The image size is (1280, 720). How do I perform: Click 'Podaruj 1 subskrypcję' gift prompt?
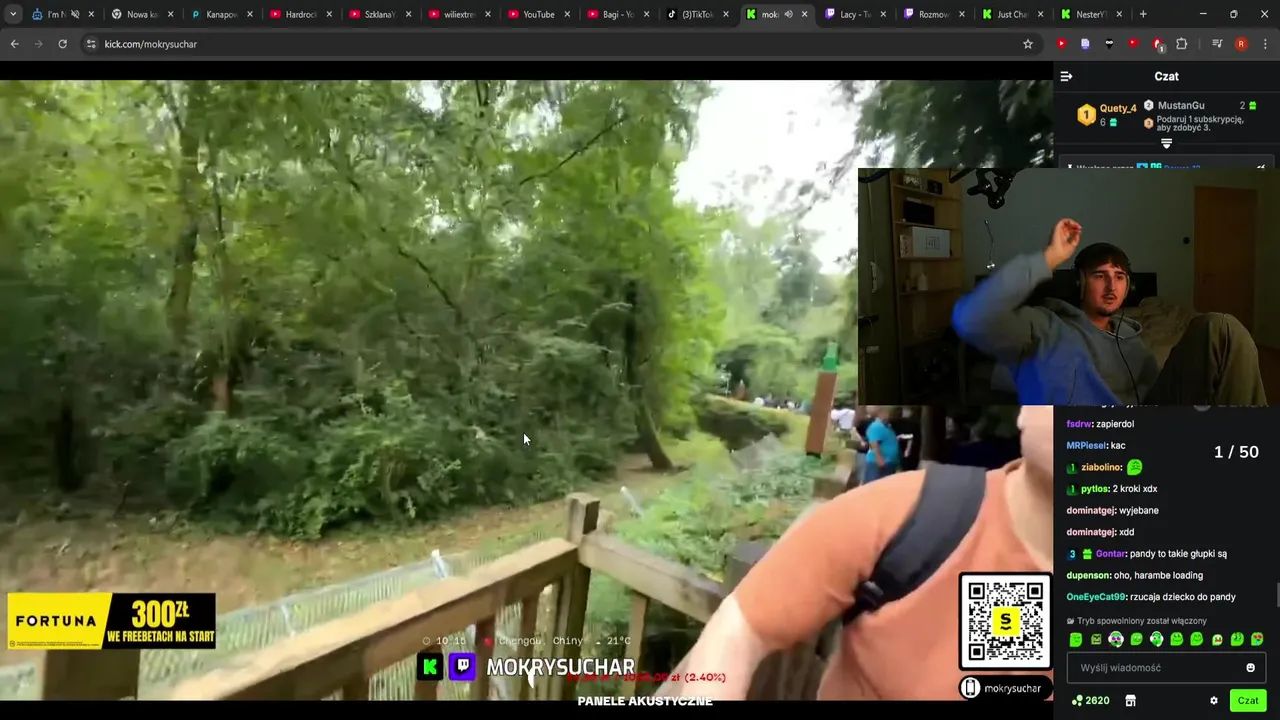1200,123
